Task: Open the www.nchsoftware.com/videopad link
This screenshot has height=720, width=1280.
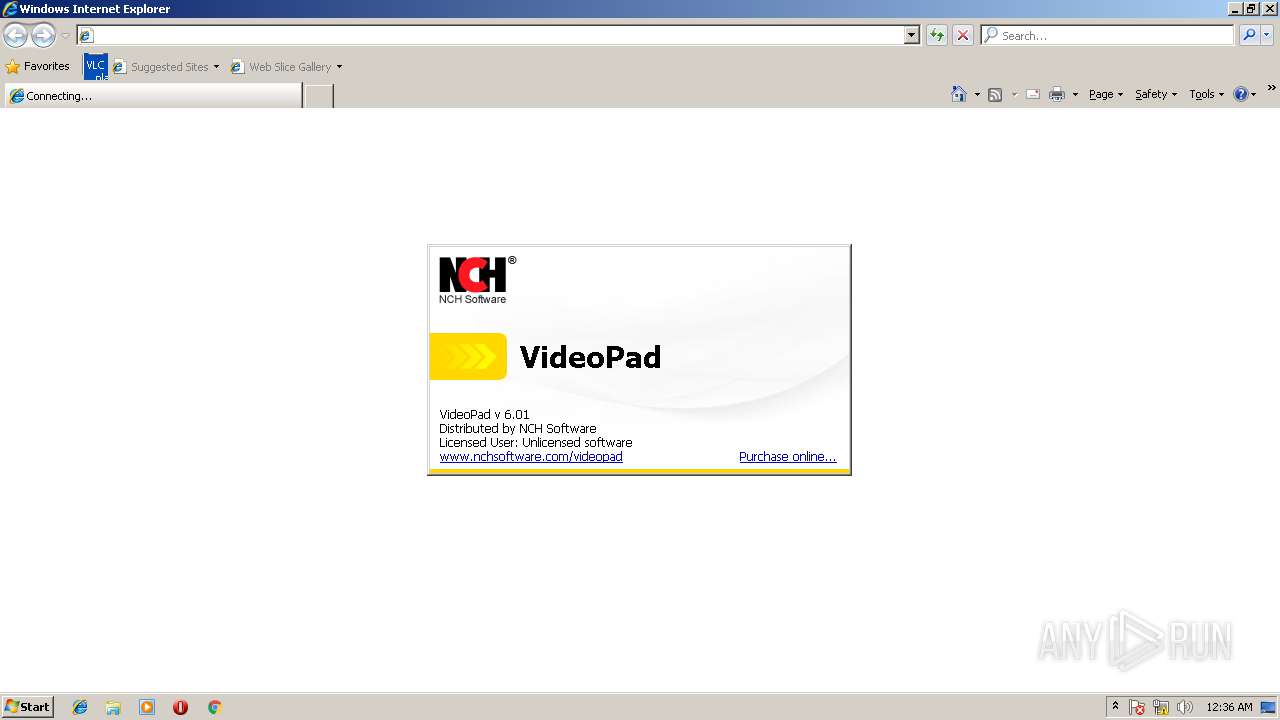Action: click(531, 457)
